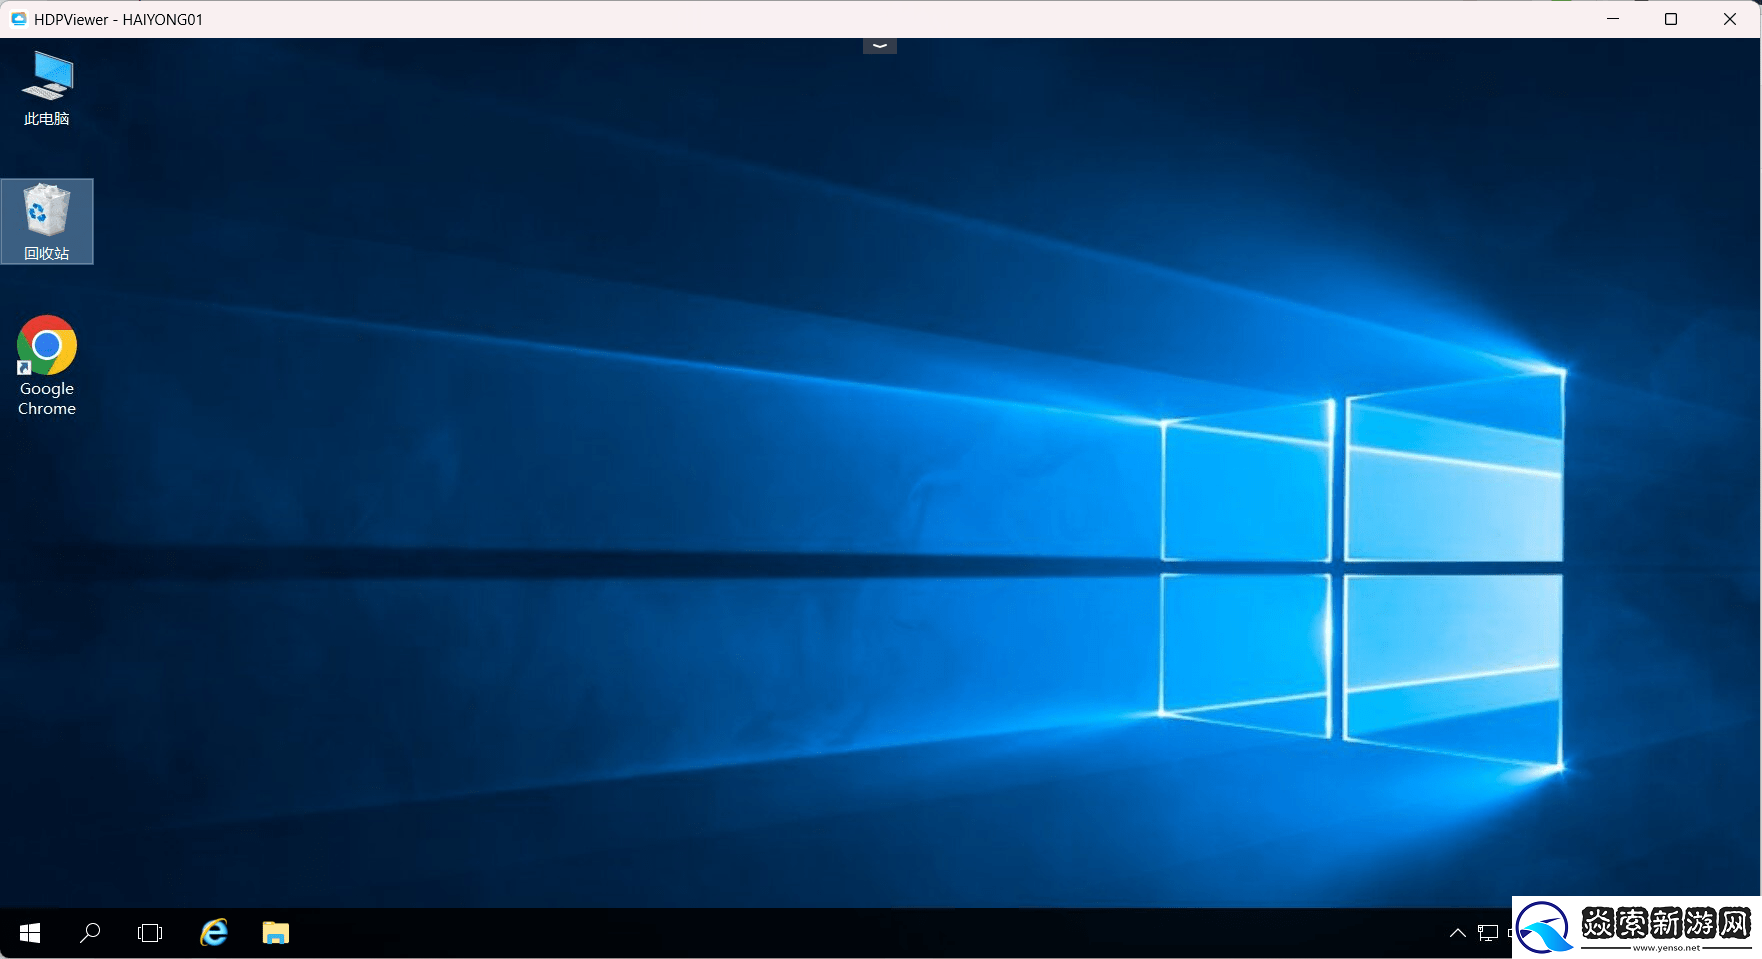Show hidden tray icons with the chevron
Image resolution: width=1762 pixels, height=959 pixels.
tap(1458, 933)
